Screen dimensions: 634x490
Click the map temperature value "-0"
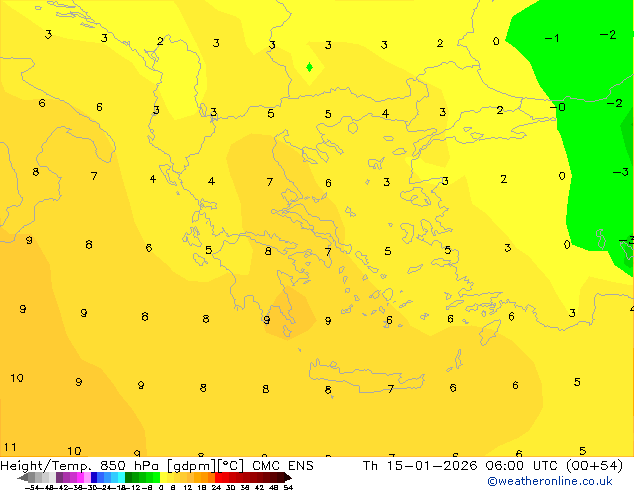pos(558,107)
